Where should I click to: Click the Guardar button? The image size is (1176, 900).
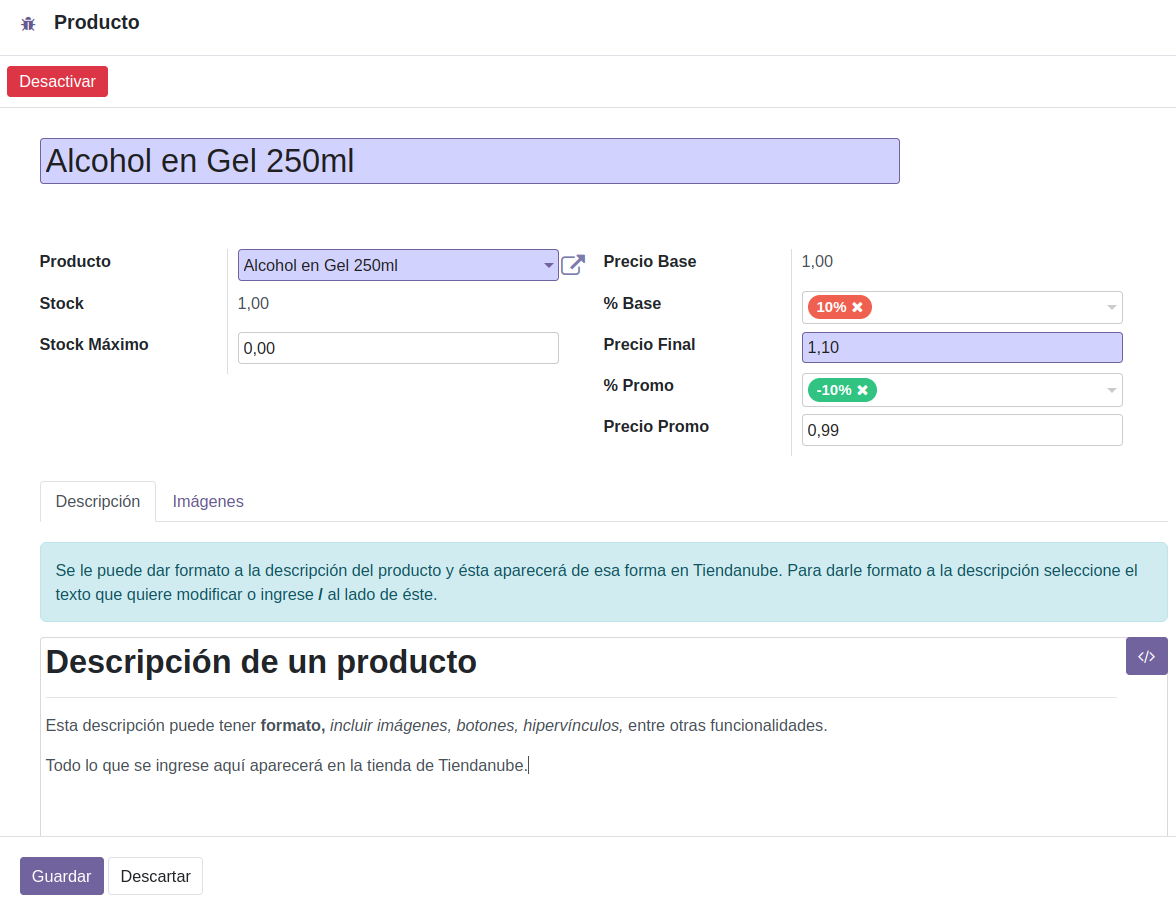62,876
